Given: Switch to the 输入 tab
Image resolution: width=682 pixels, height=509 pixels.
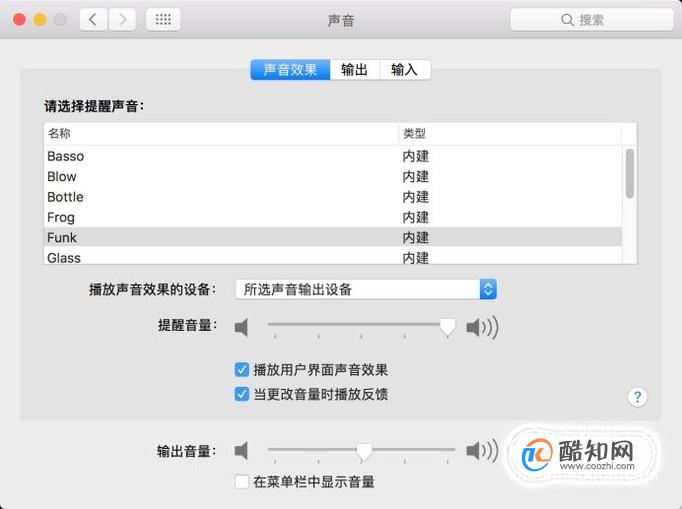Looking at the screenshot, I should pos(405,70).
